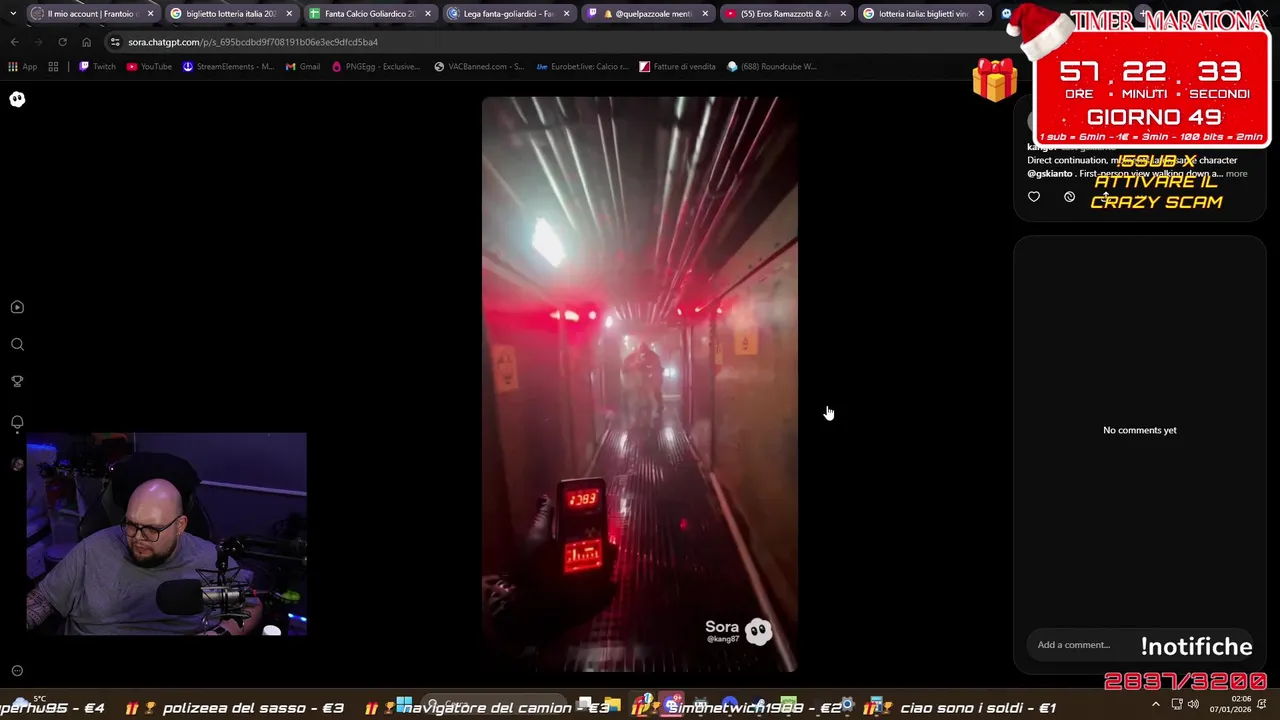Show hidden tray icons chevron
The width and height of the screenshot is (1280, 720).
click(1156, 704)
